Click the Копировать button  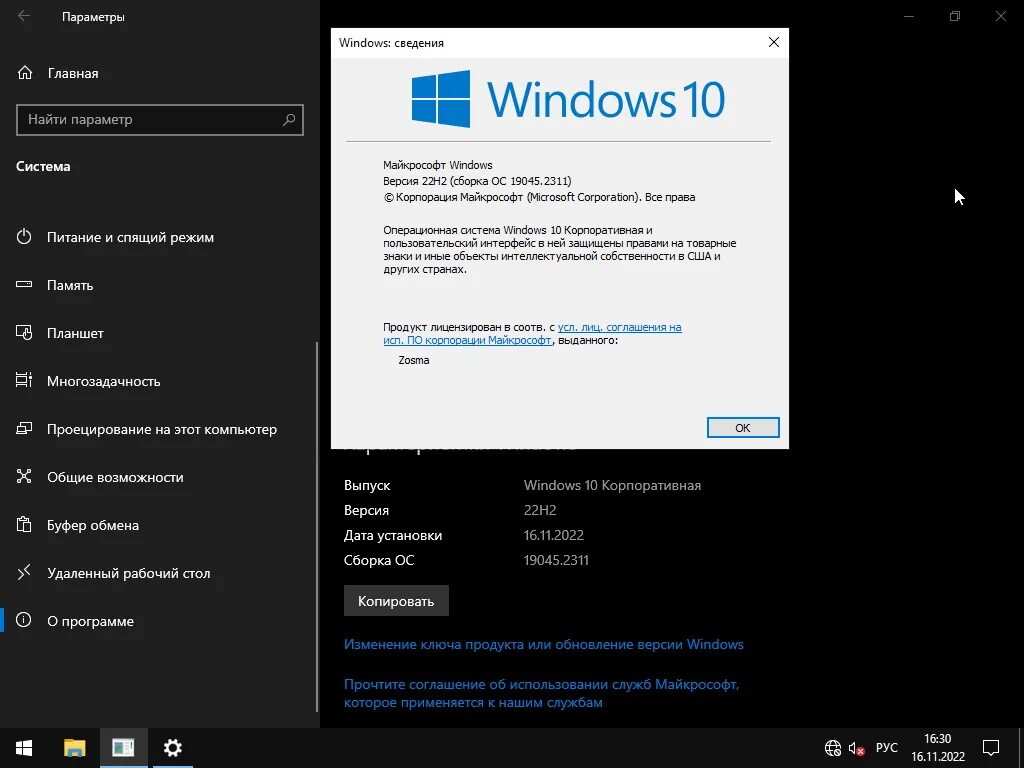(x=396, y=601)
